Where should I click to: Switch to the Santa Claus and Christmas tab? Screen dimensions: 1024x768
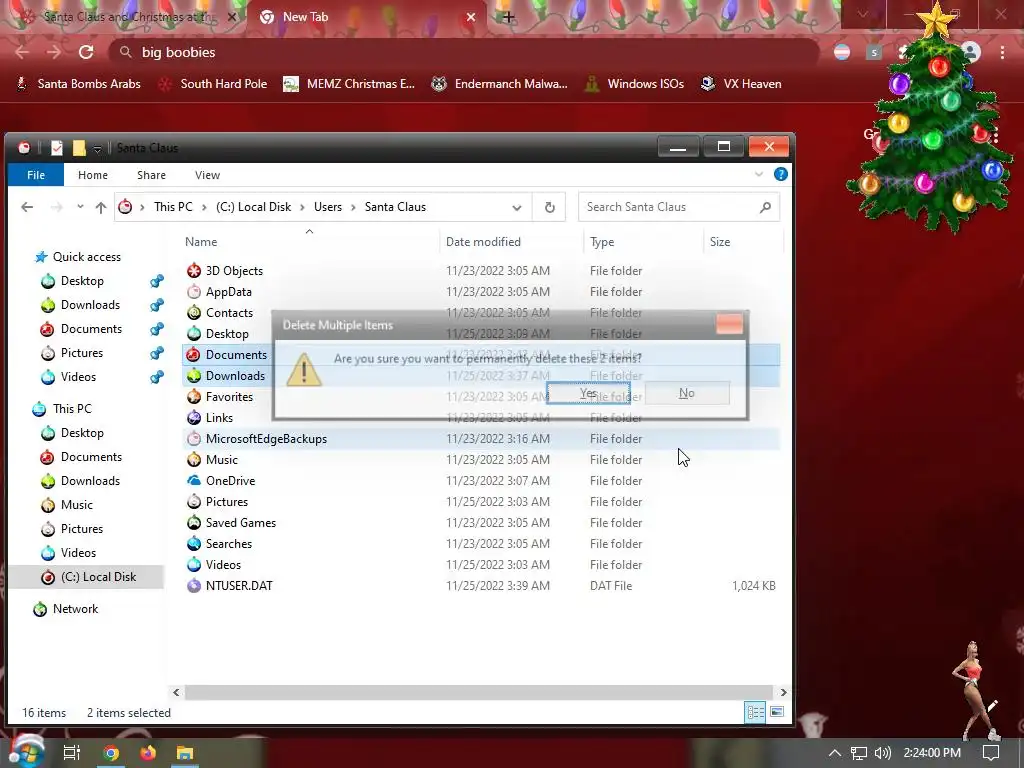pos(129,18)
